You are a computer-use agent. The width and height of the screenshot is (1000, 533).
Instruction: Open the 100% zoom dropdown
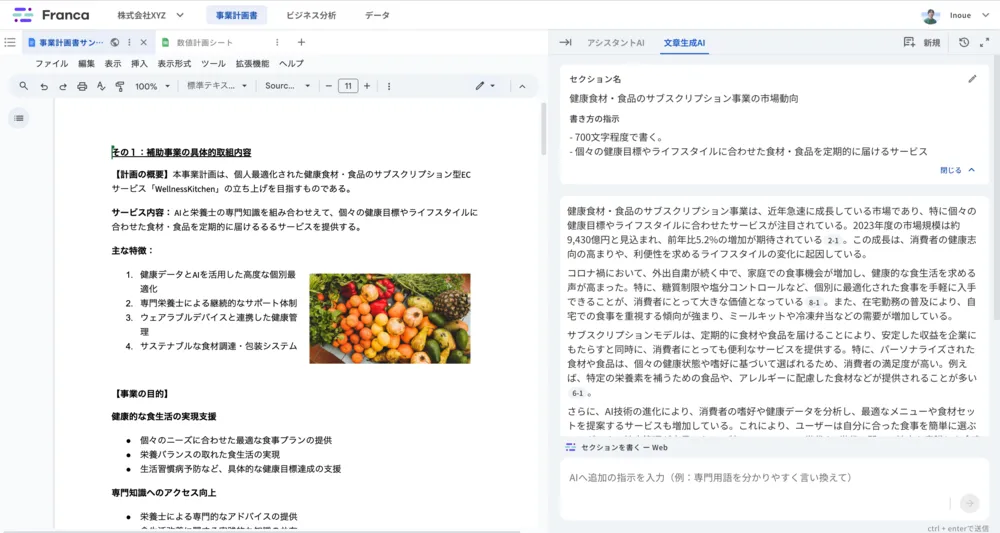click(x=152, y=86)
